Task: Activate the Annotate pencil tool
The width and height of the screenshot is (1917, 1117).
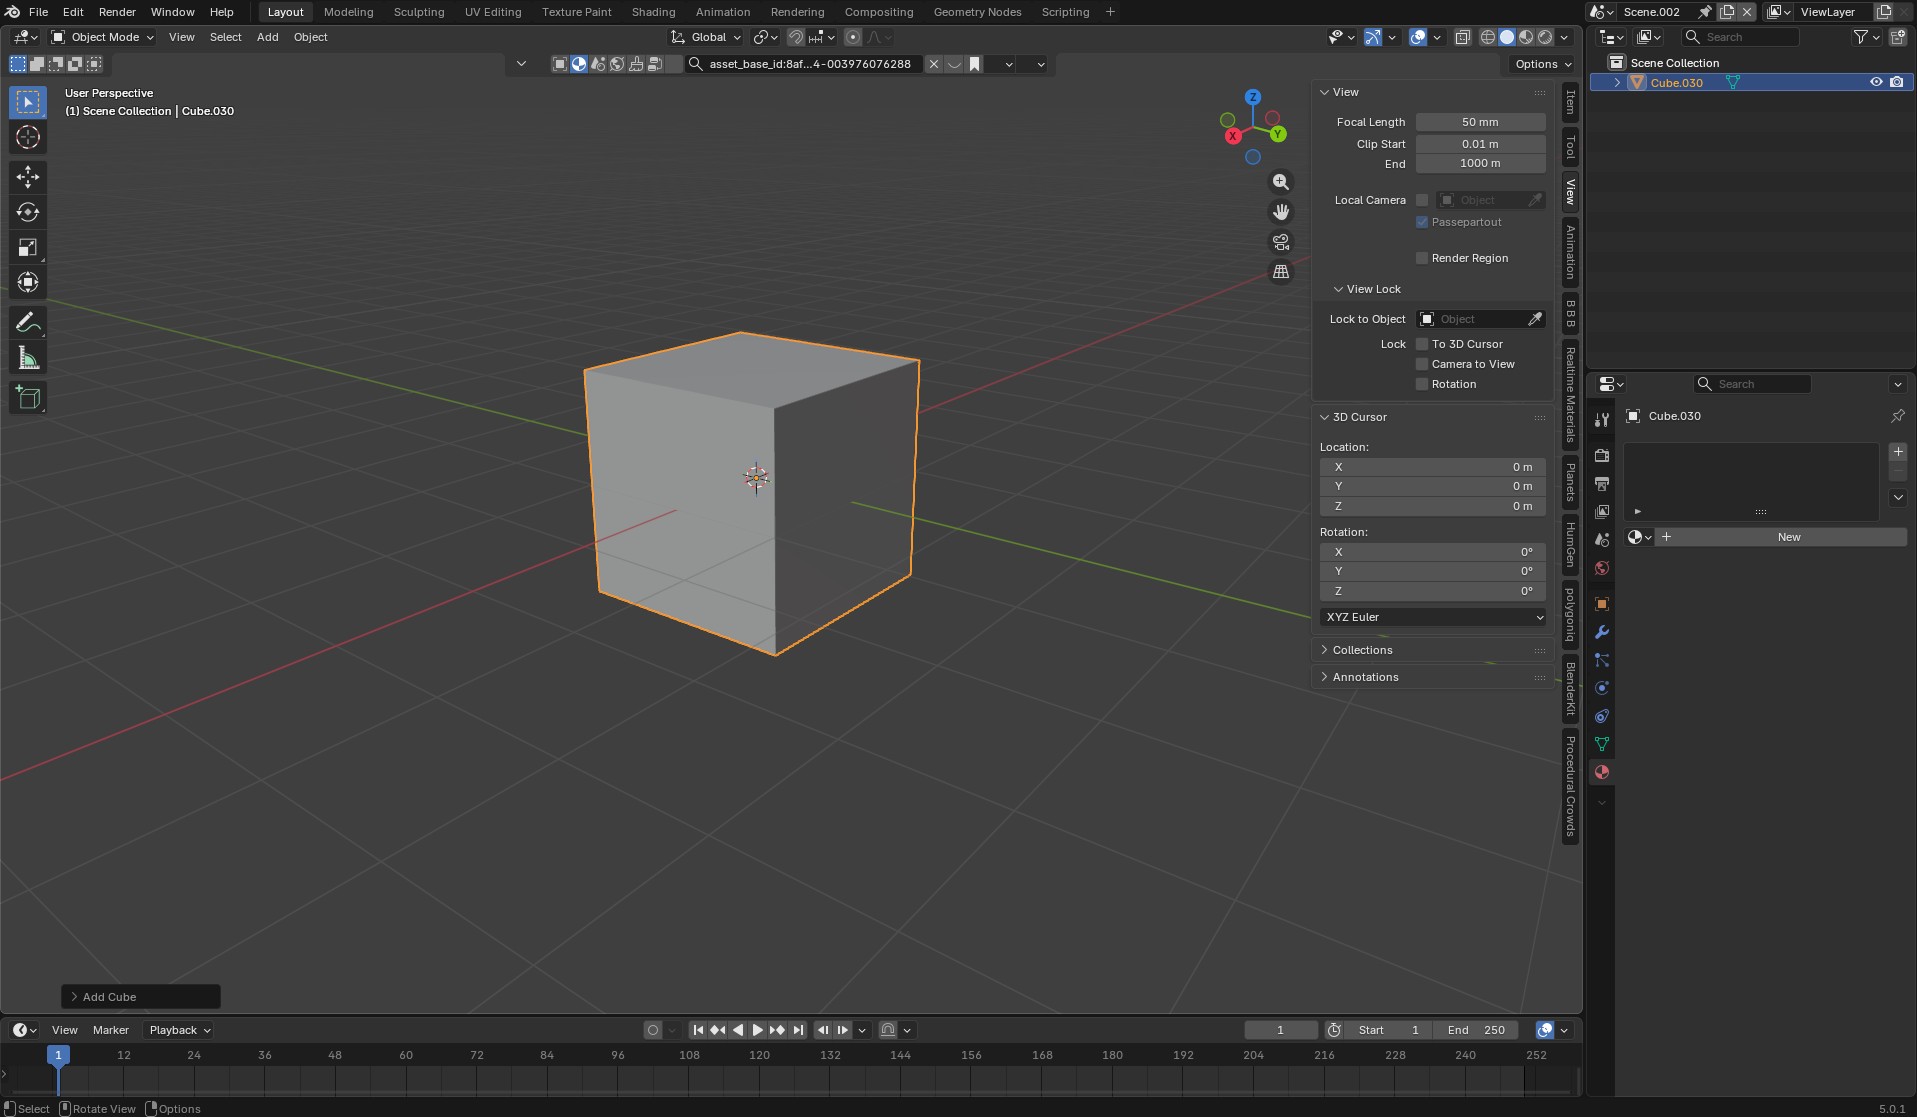Action: click(28, 323)
